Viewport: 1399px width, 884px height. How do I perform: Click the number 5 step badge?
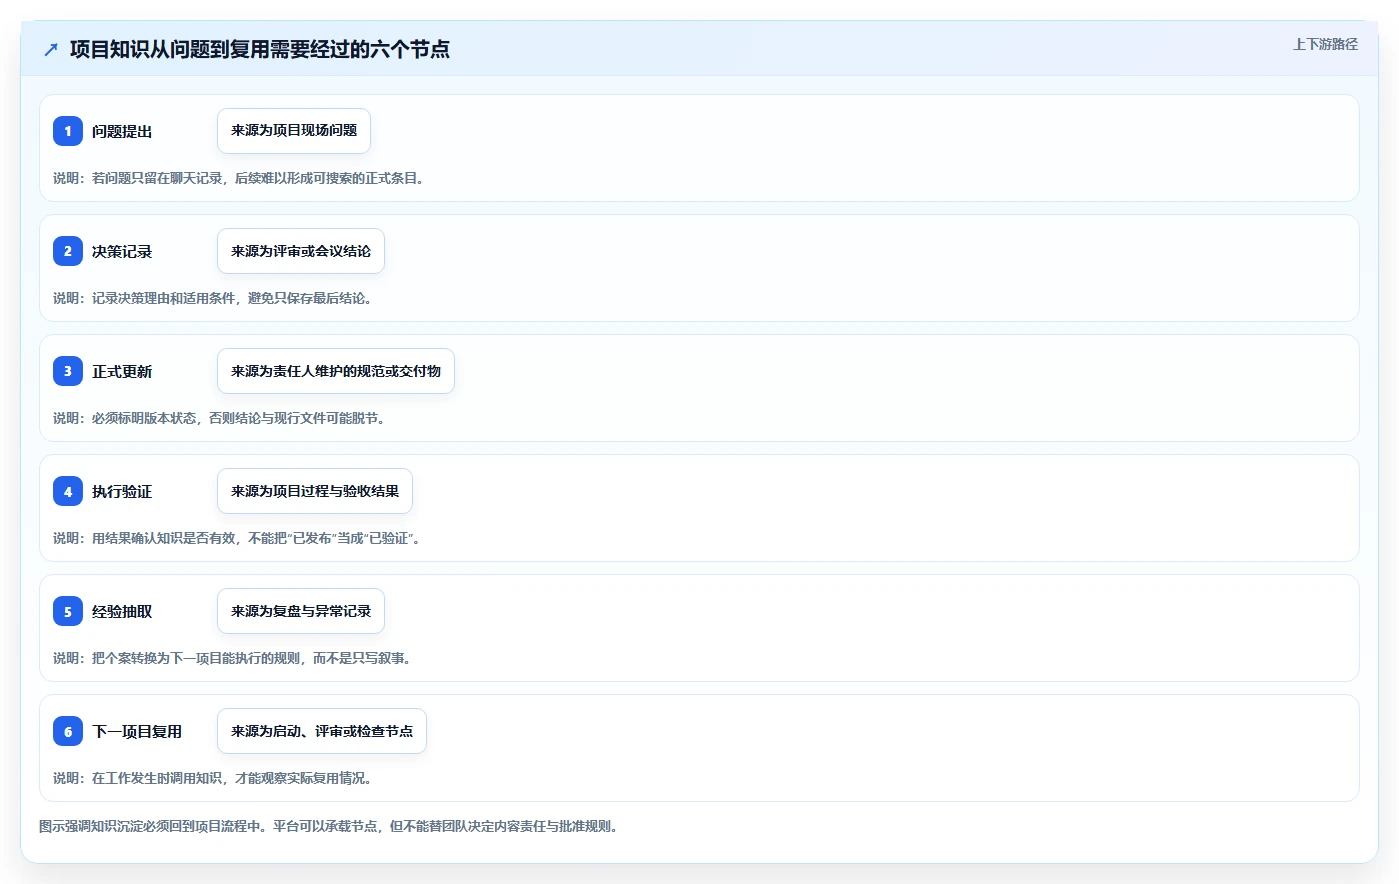coord(68,611)
